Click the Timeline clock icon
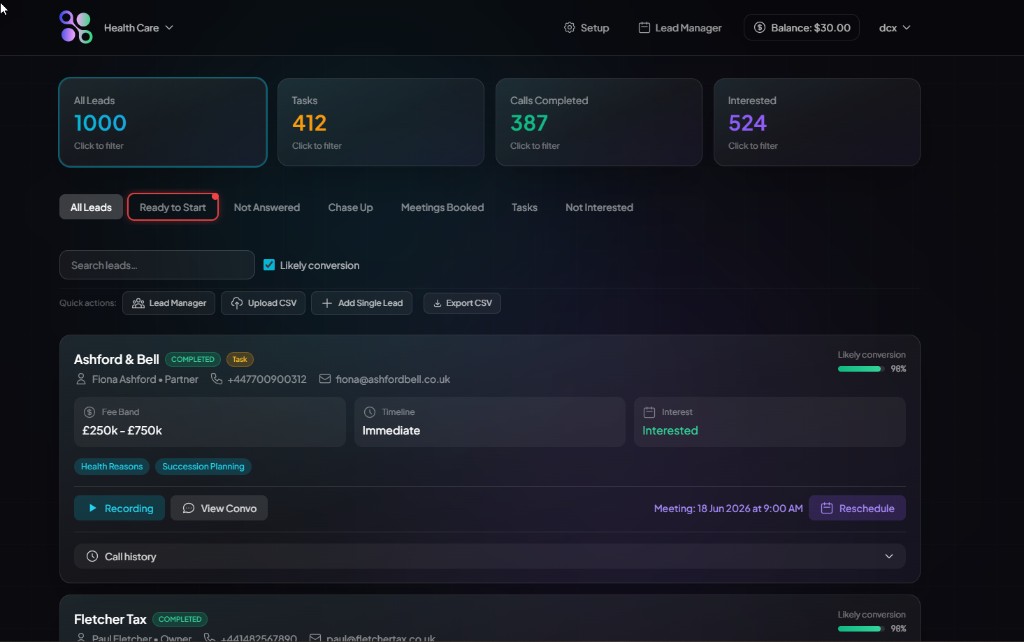The height and width of the screenshot is (642, 1024). coord(370,412)
